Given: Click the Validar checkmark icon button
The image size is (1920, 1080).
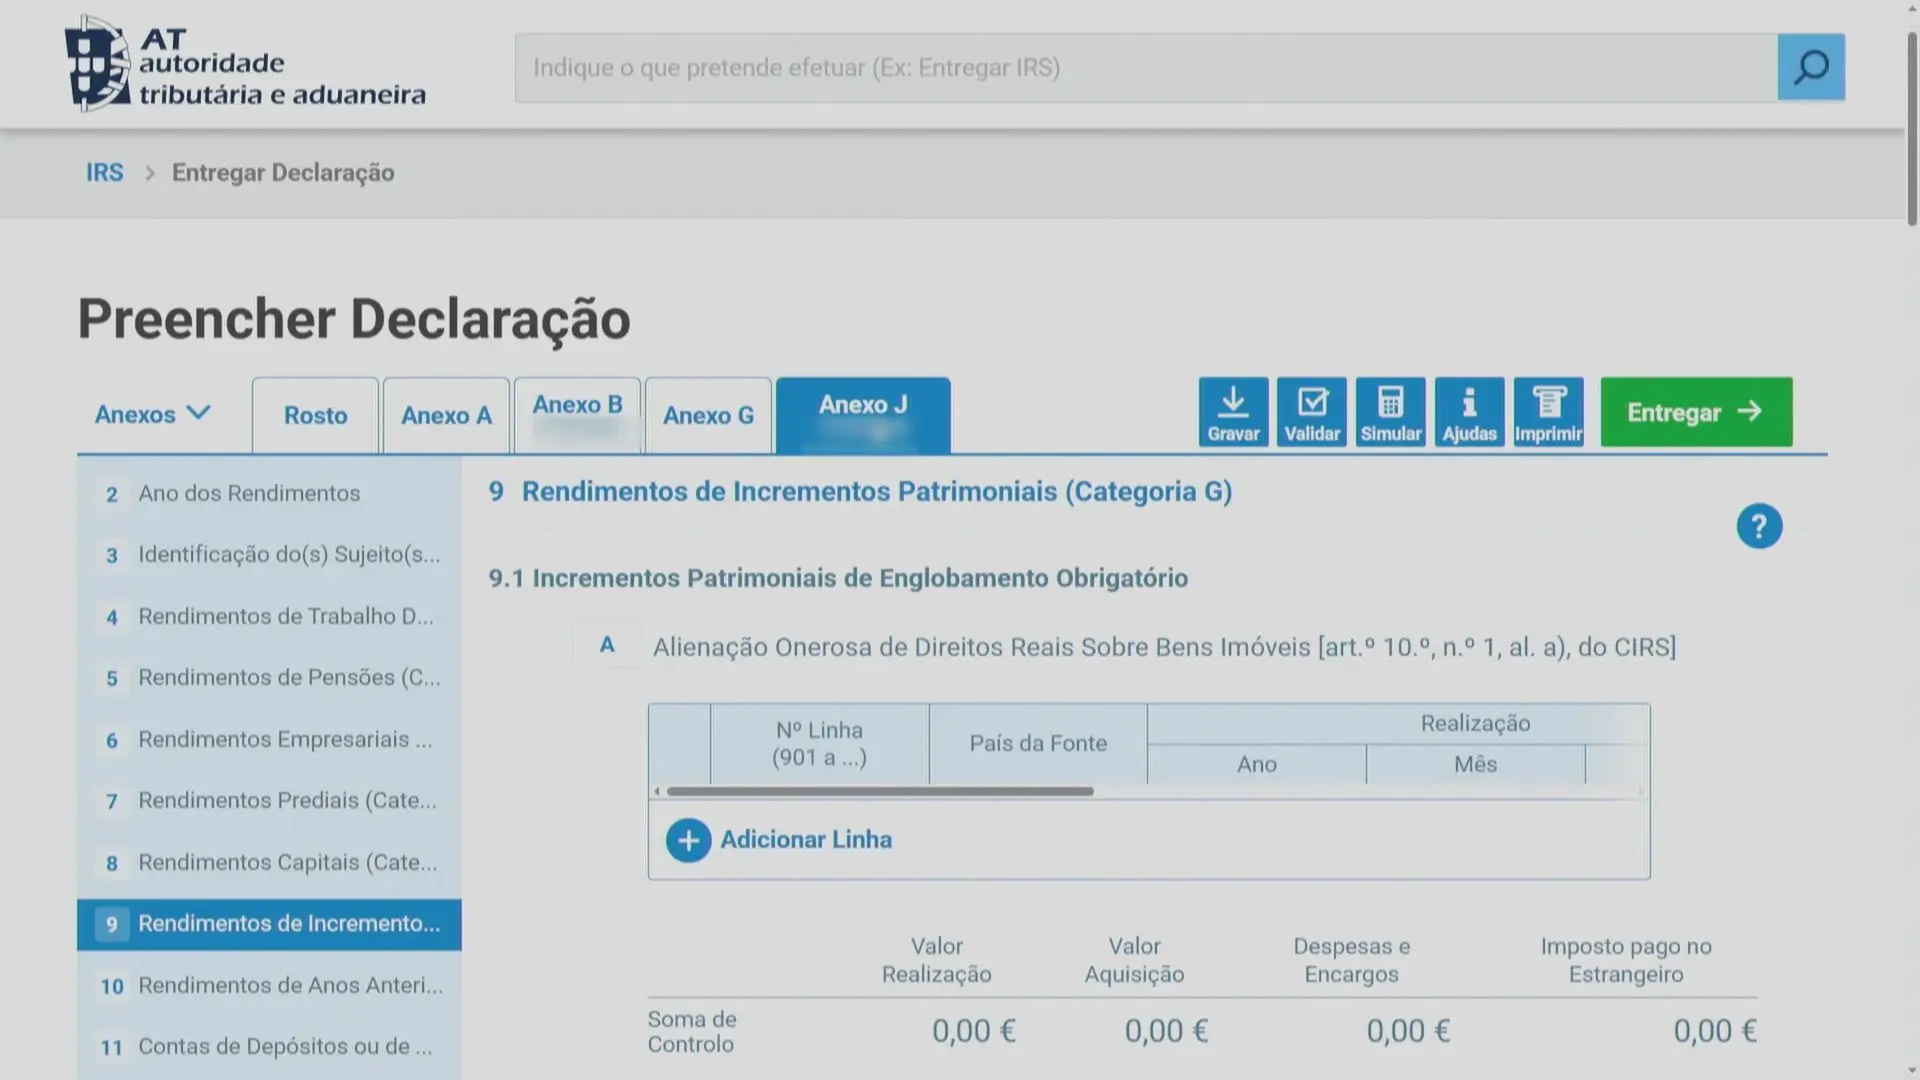Looking at the screenshot, I should [x=1312, y=412].
